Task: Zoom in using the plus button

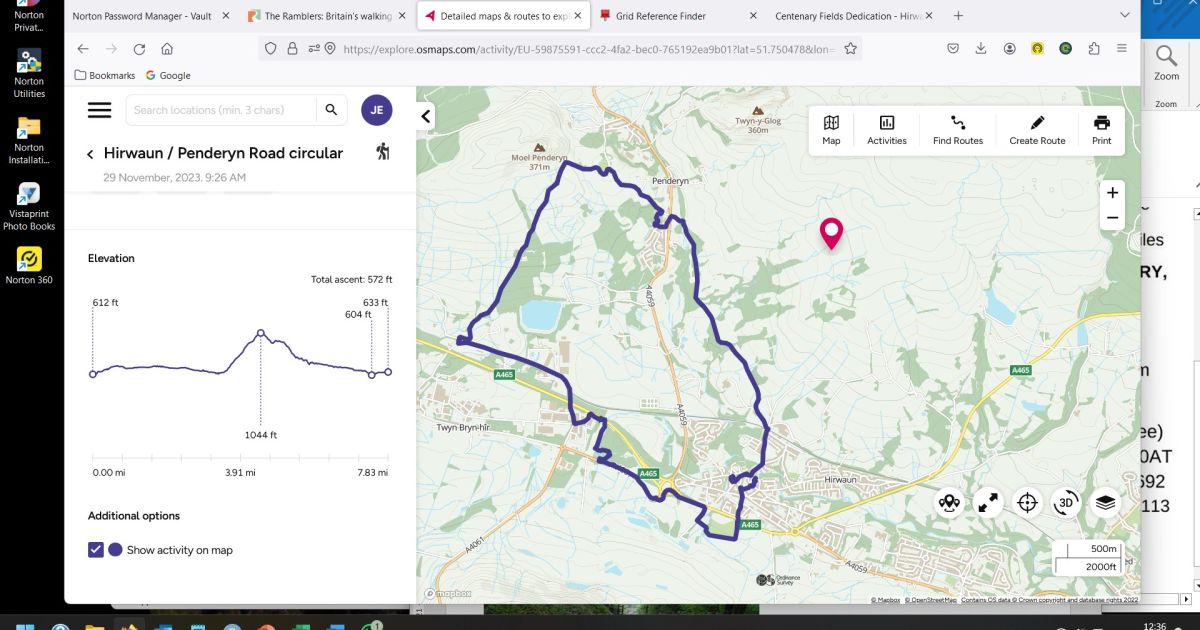Action: (1112, 191)
